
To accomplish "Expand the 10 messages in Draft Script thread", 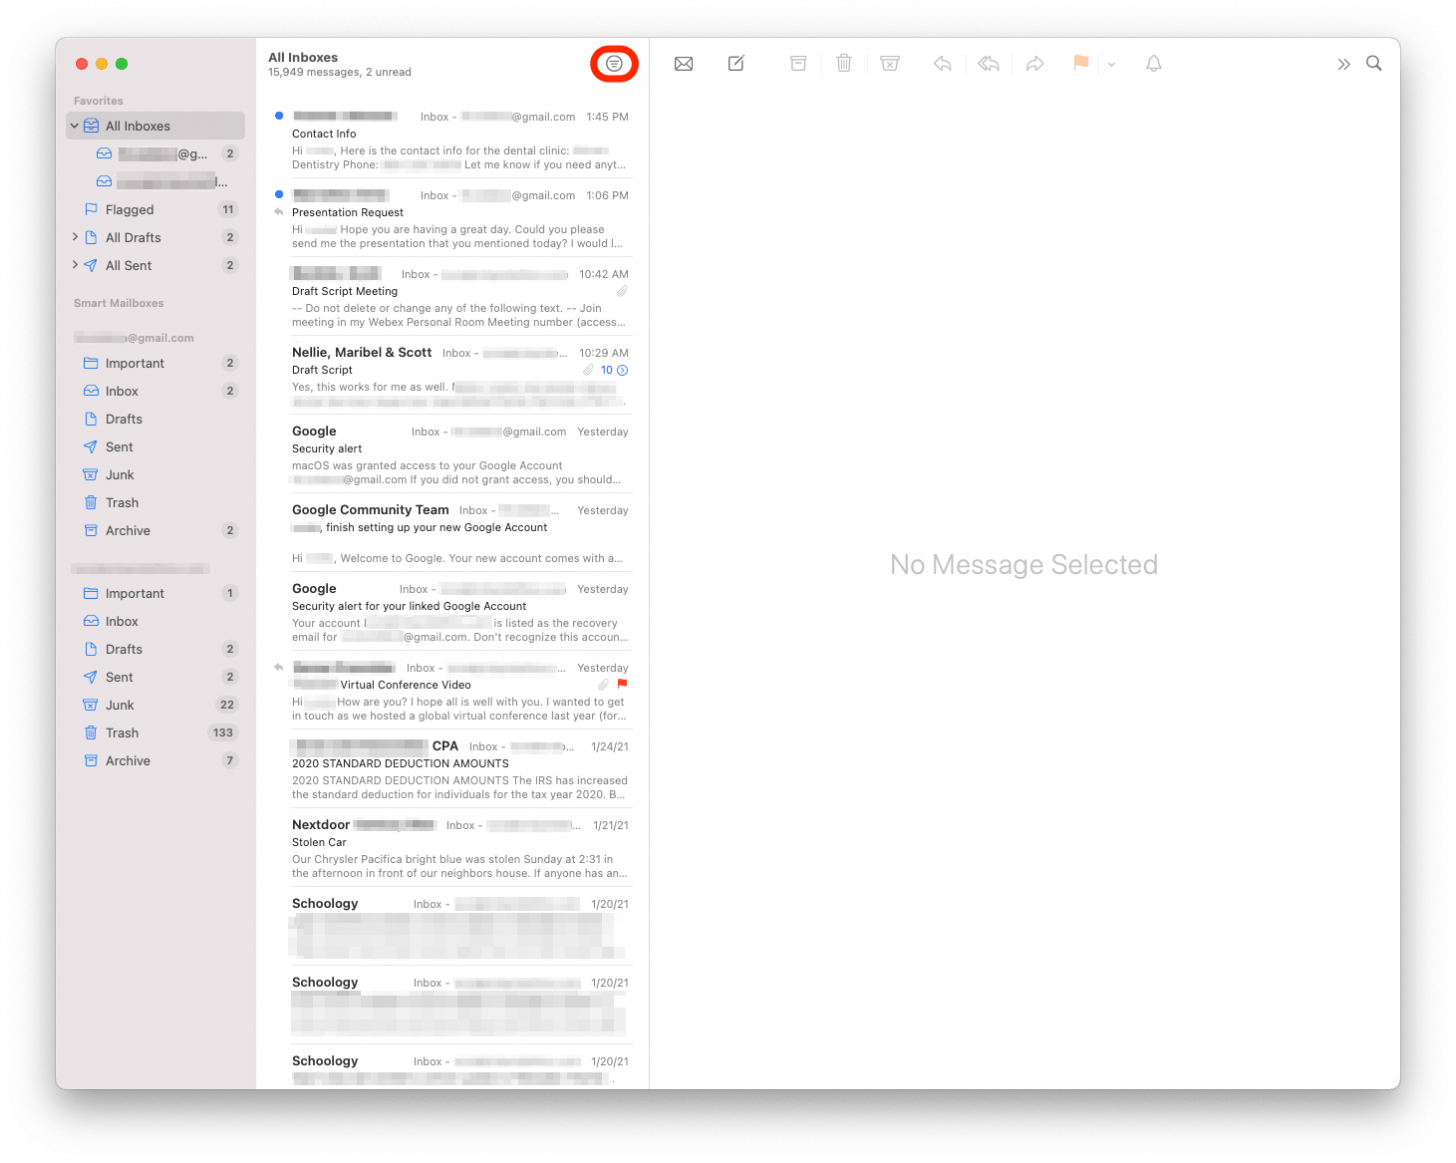I will [621, 369].
